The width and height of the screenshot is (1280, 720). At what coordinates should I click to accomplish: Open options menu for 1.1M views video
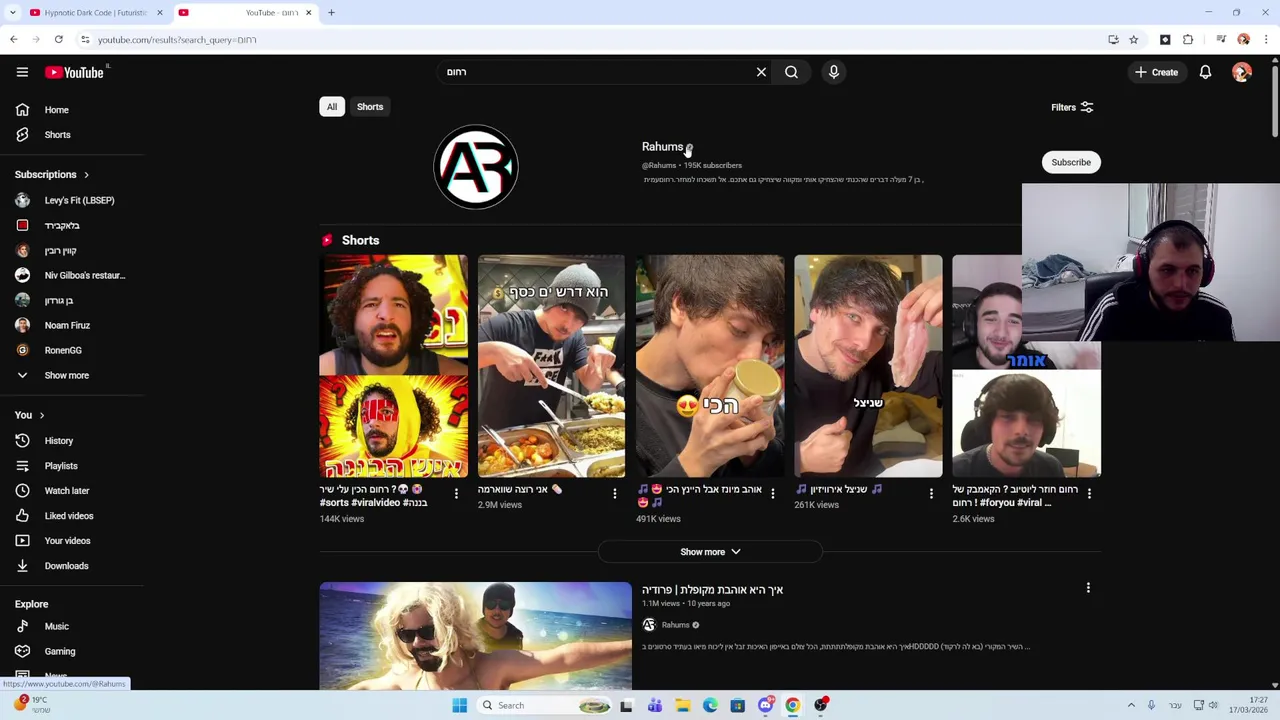pos(1088,588)
